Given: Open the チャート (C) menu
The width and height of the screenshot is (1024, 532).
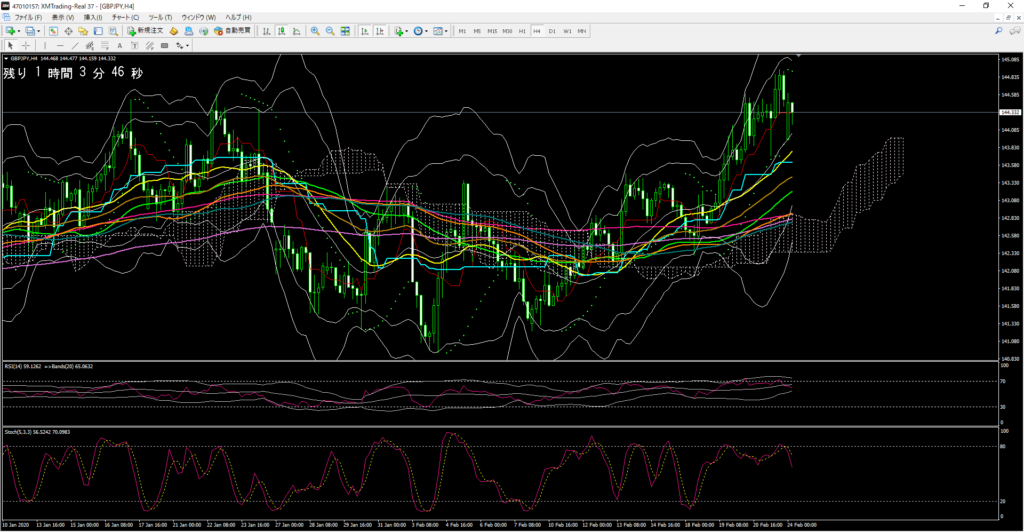Looking at the screenshot, I should (x=125, y=17).
